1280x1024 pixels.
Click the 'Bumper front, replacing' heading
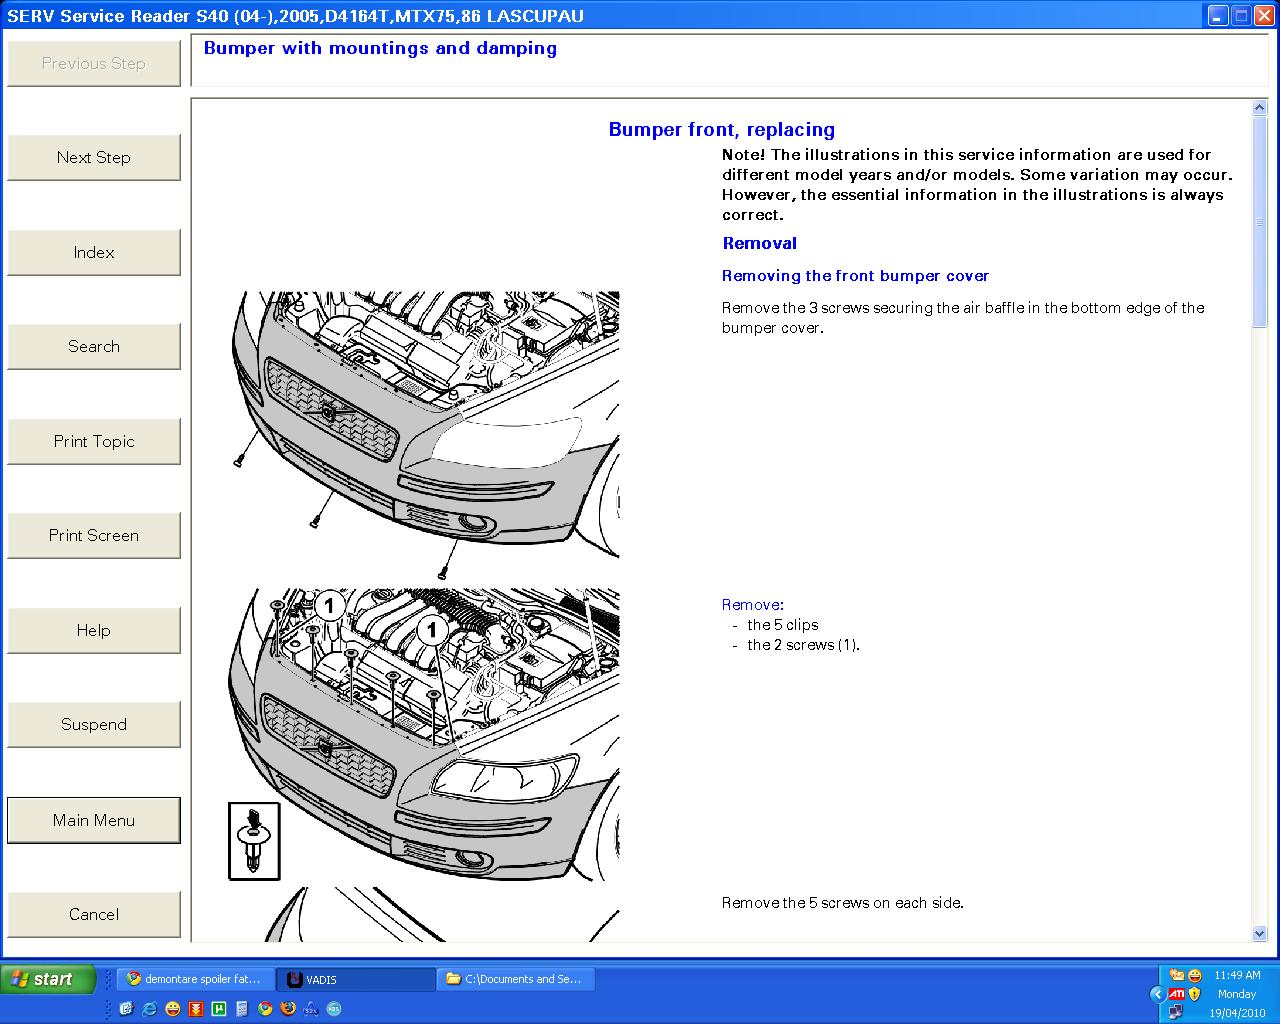[722, 129]
